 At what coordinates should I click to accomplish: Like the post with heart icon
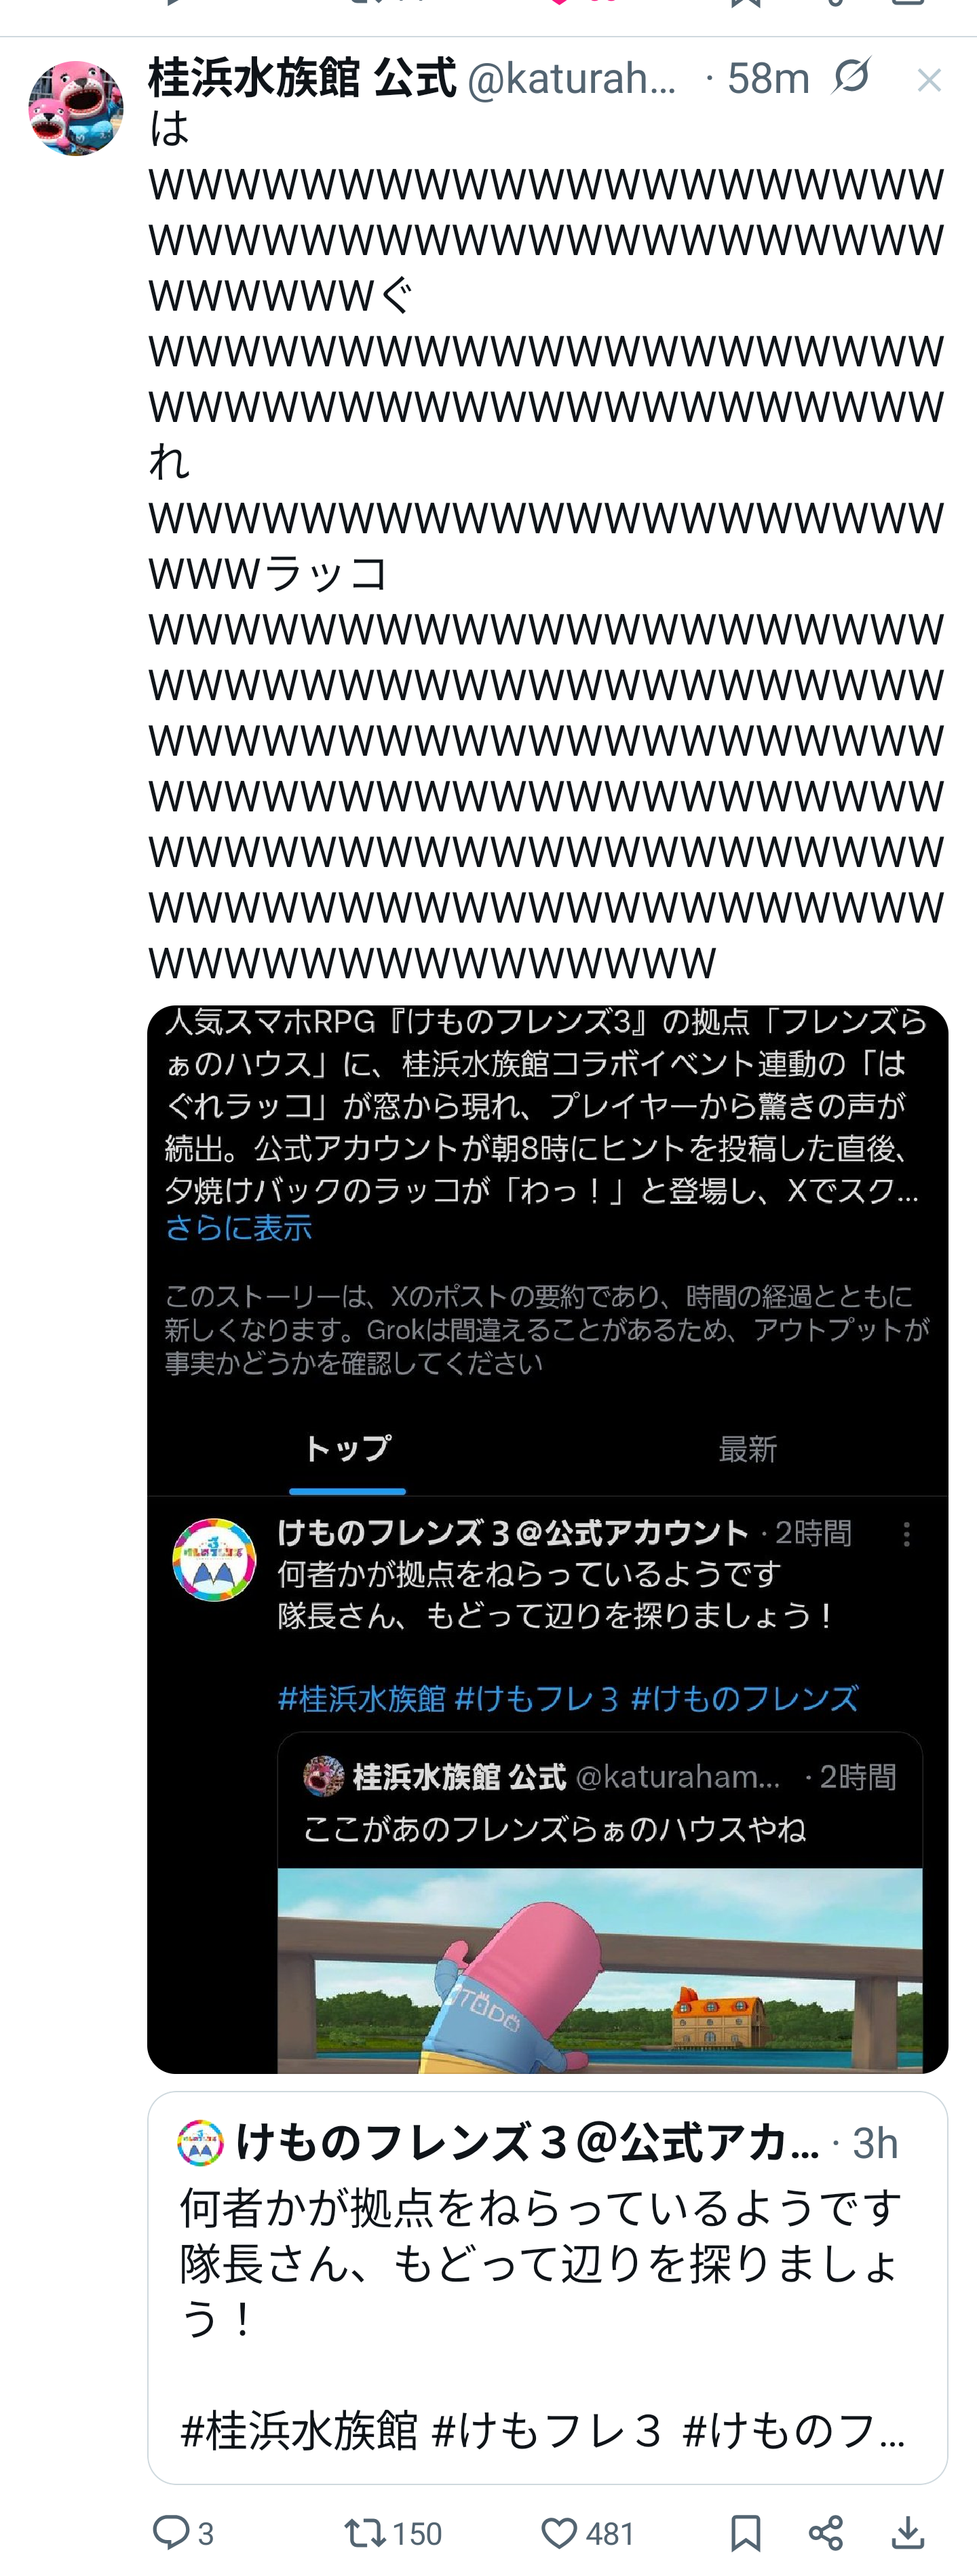[x=559, y=2533]
